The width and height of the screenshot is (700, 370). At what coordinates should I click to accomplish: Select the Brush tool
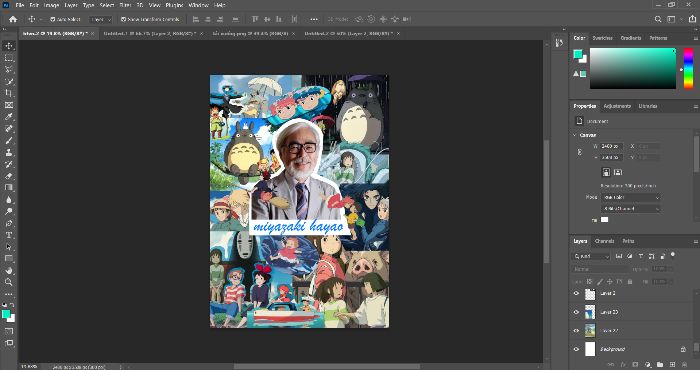pos(9,141)
